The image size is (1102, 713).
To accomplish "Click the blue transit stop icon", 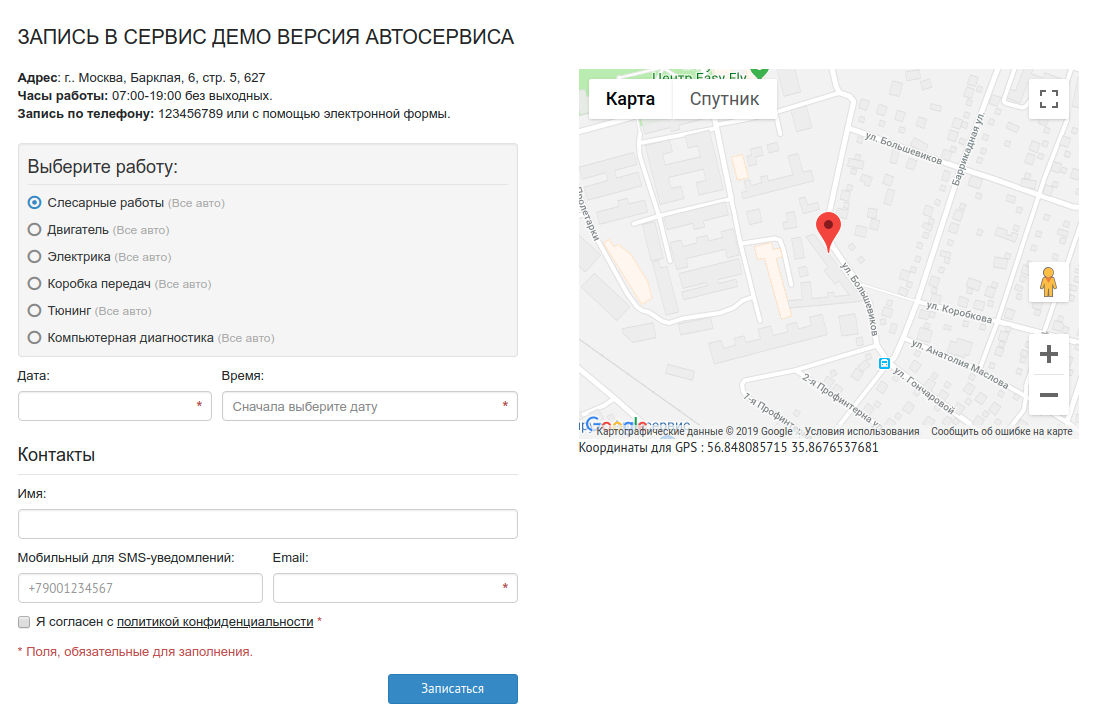I will point(883,363).
